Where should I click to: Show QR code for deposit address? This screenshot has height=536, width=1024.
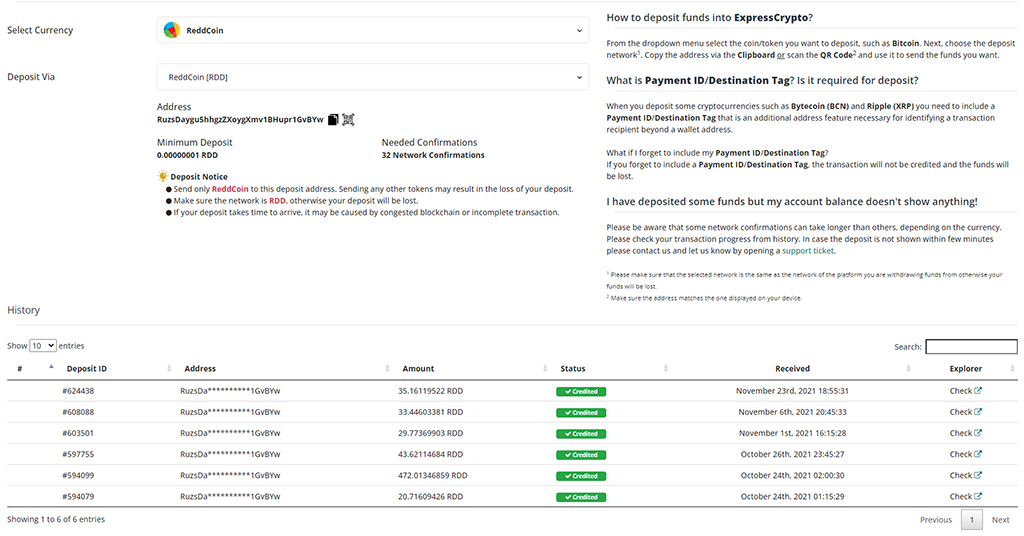[348, 119]
